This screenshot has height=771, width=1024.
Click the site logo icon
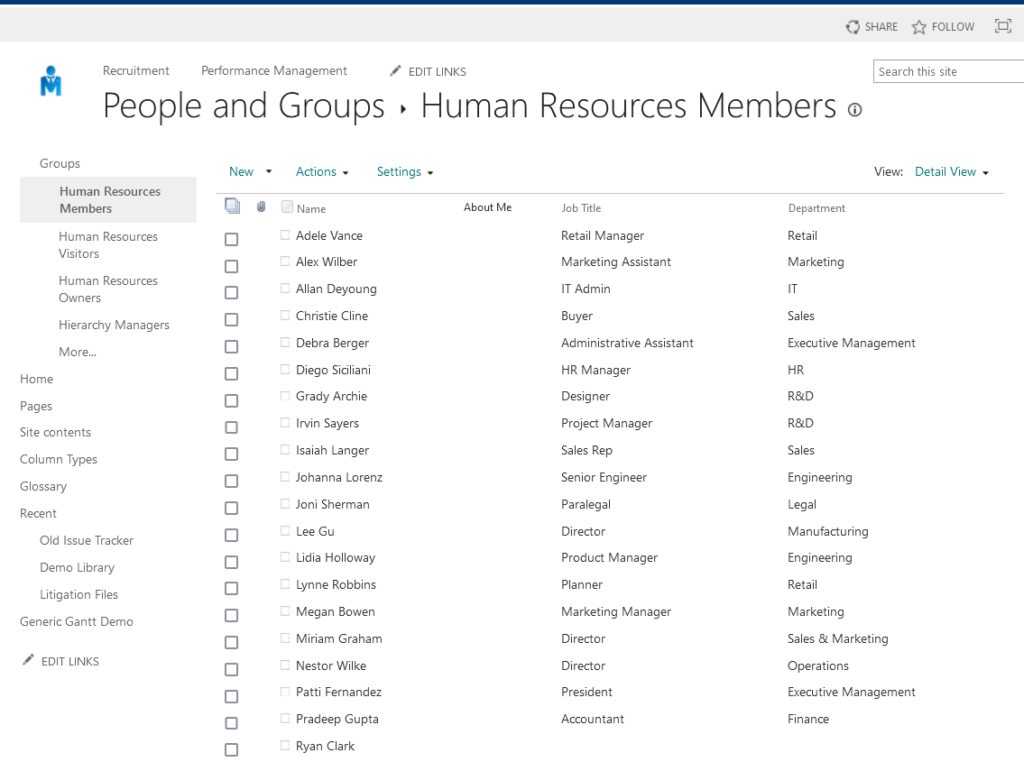51,81
